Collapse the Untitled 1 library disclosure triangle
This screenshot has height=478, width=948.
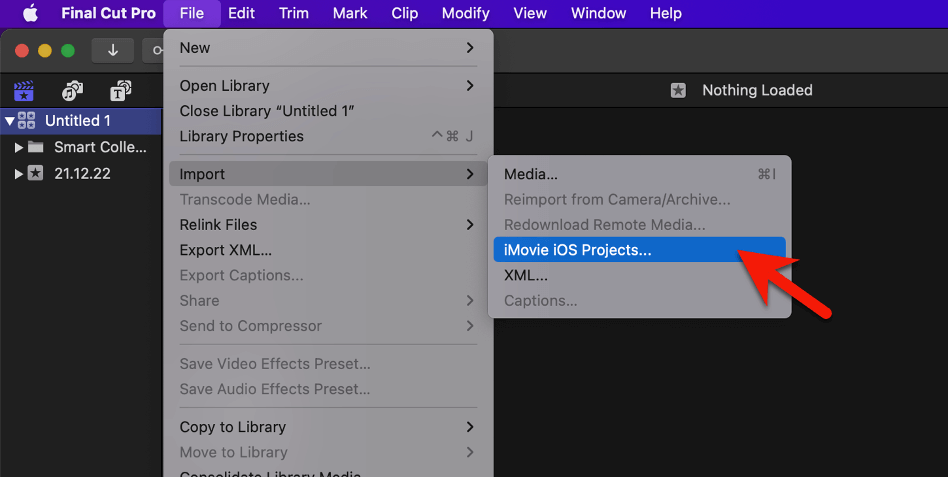tap(10, 121)
